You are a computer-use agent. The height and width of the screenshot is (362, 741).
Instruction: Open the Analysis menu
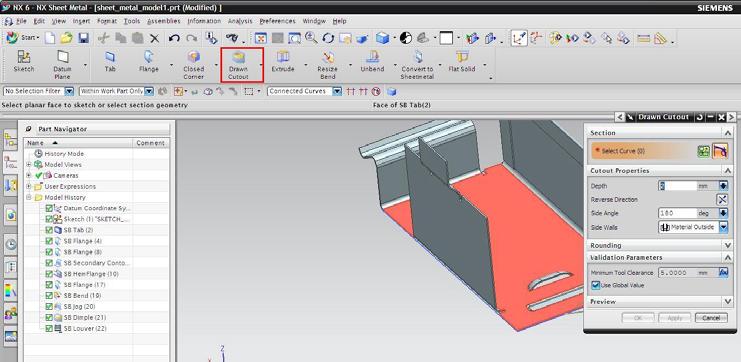coord(240,21)
